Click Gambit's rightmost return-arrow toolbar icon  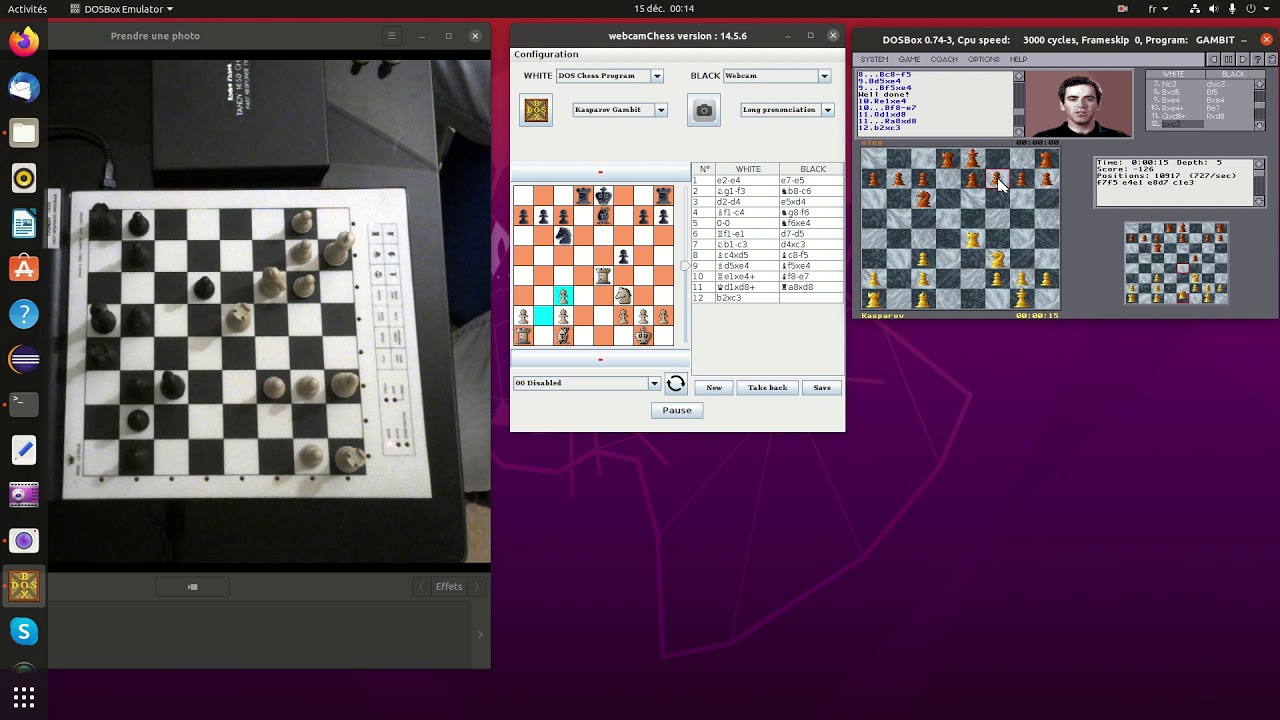point(1271,59)
